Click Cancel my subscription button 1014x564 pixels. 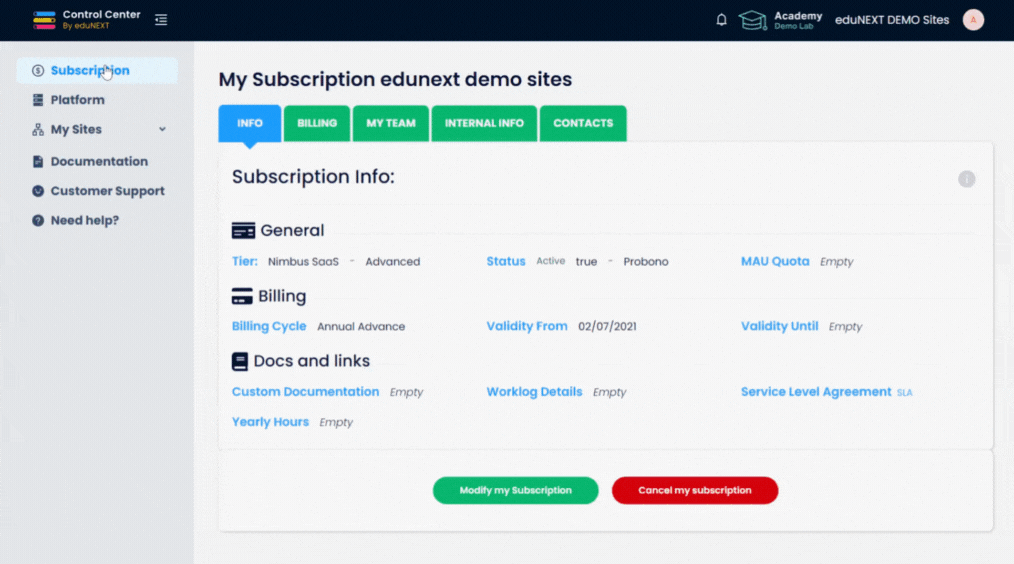point(695,490)
